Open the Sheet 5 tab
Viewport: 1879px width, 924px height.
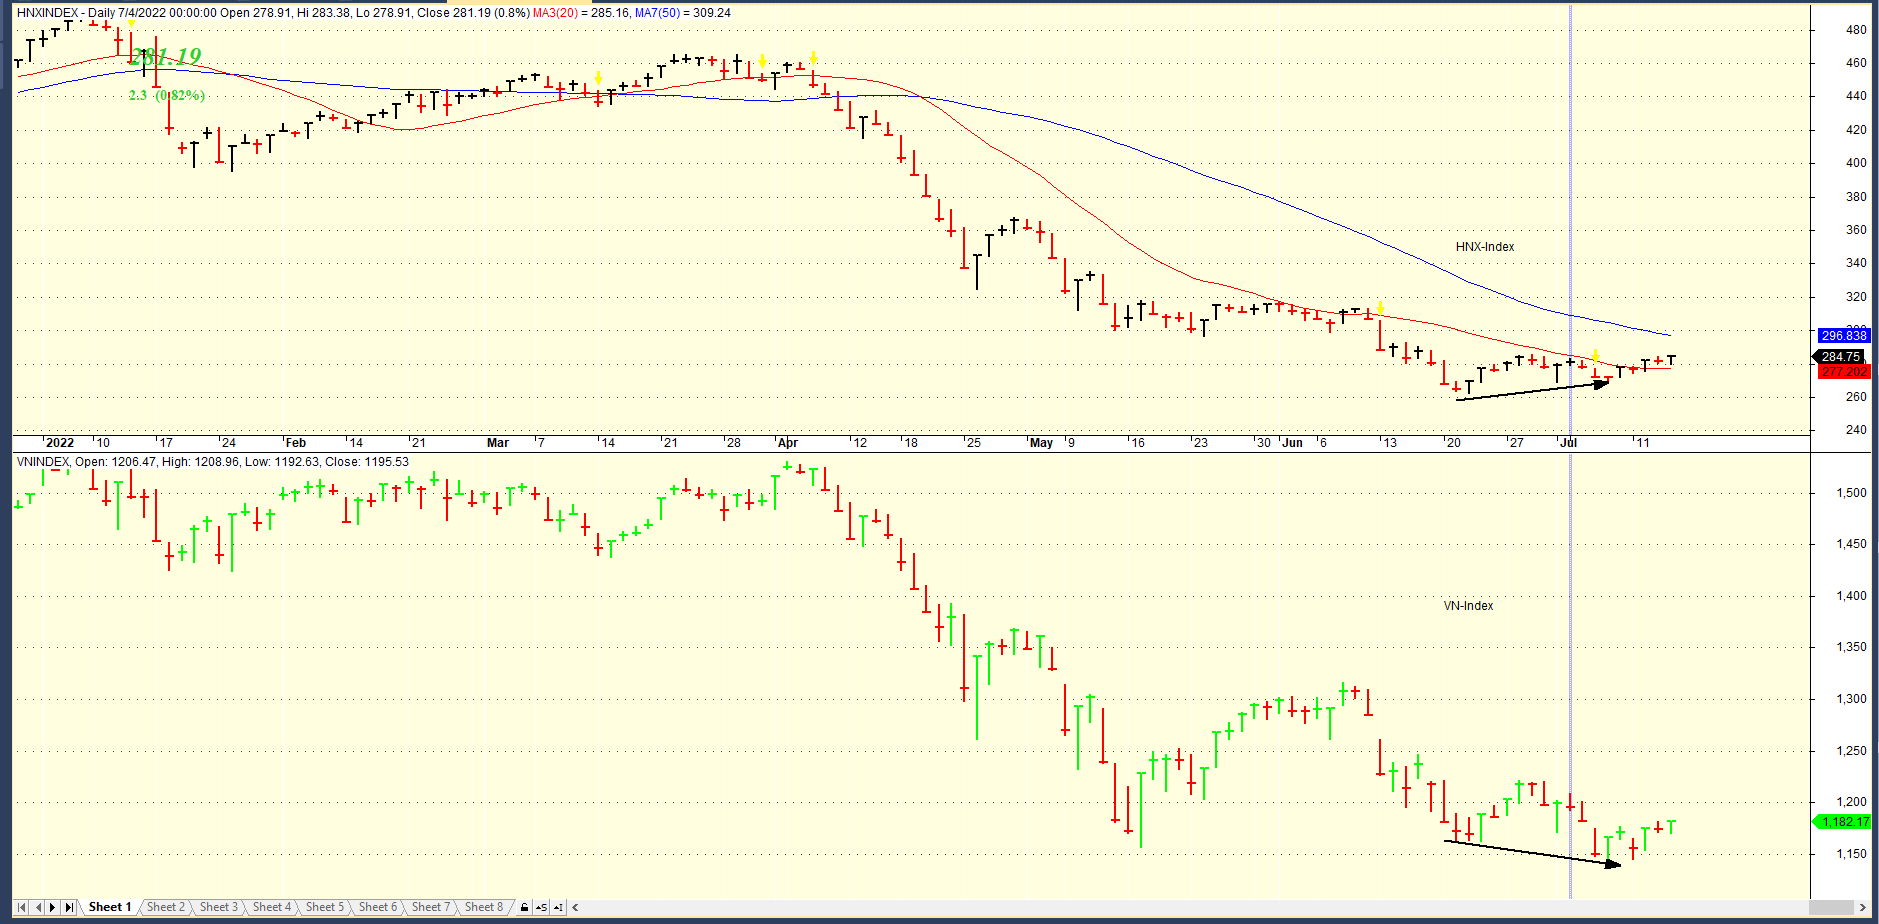click(324, 907)
